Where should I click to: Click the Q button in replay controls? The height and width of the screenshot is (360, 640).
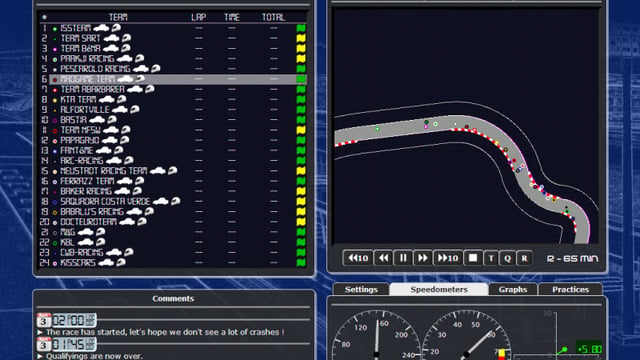(507, 258)
